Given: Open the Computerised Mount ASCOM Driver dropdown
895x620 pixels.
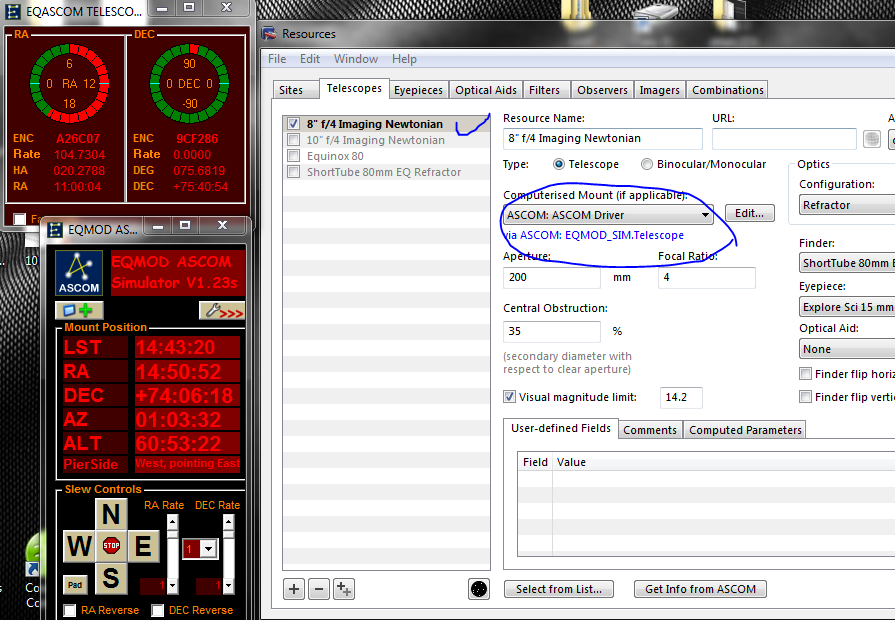Looking at the screenshot, I should point(608,215).
